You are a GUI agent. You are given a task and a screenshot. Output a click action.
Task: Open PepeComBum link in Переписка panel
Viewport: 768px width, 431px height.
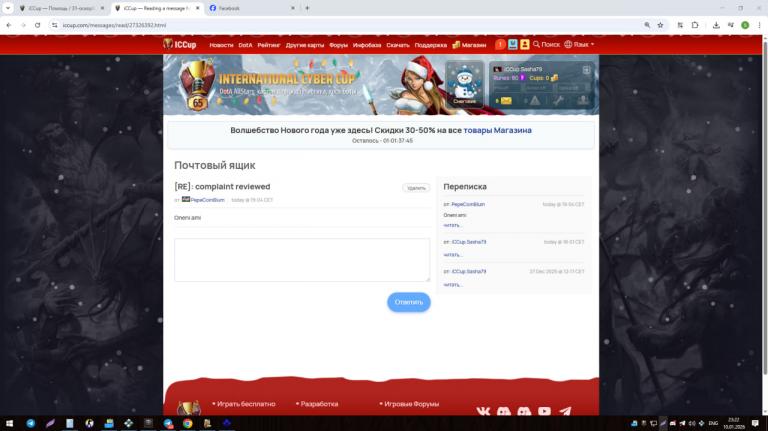[x=468, y=204]
